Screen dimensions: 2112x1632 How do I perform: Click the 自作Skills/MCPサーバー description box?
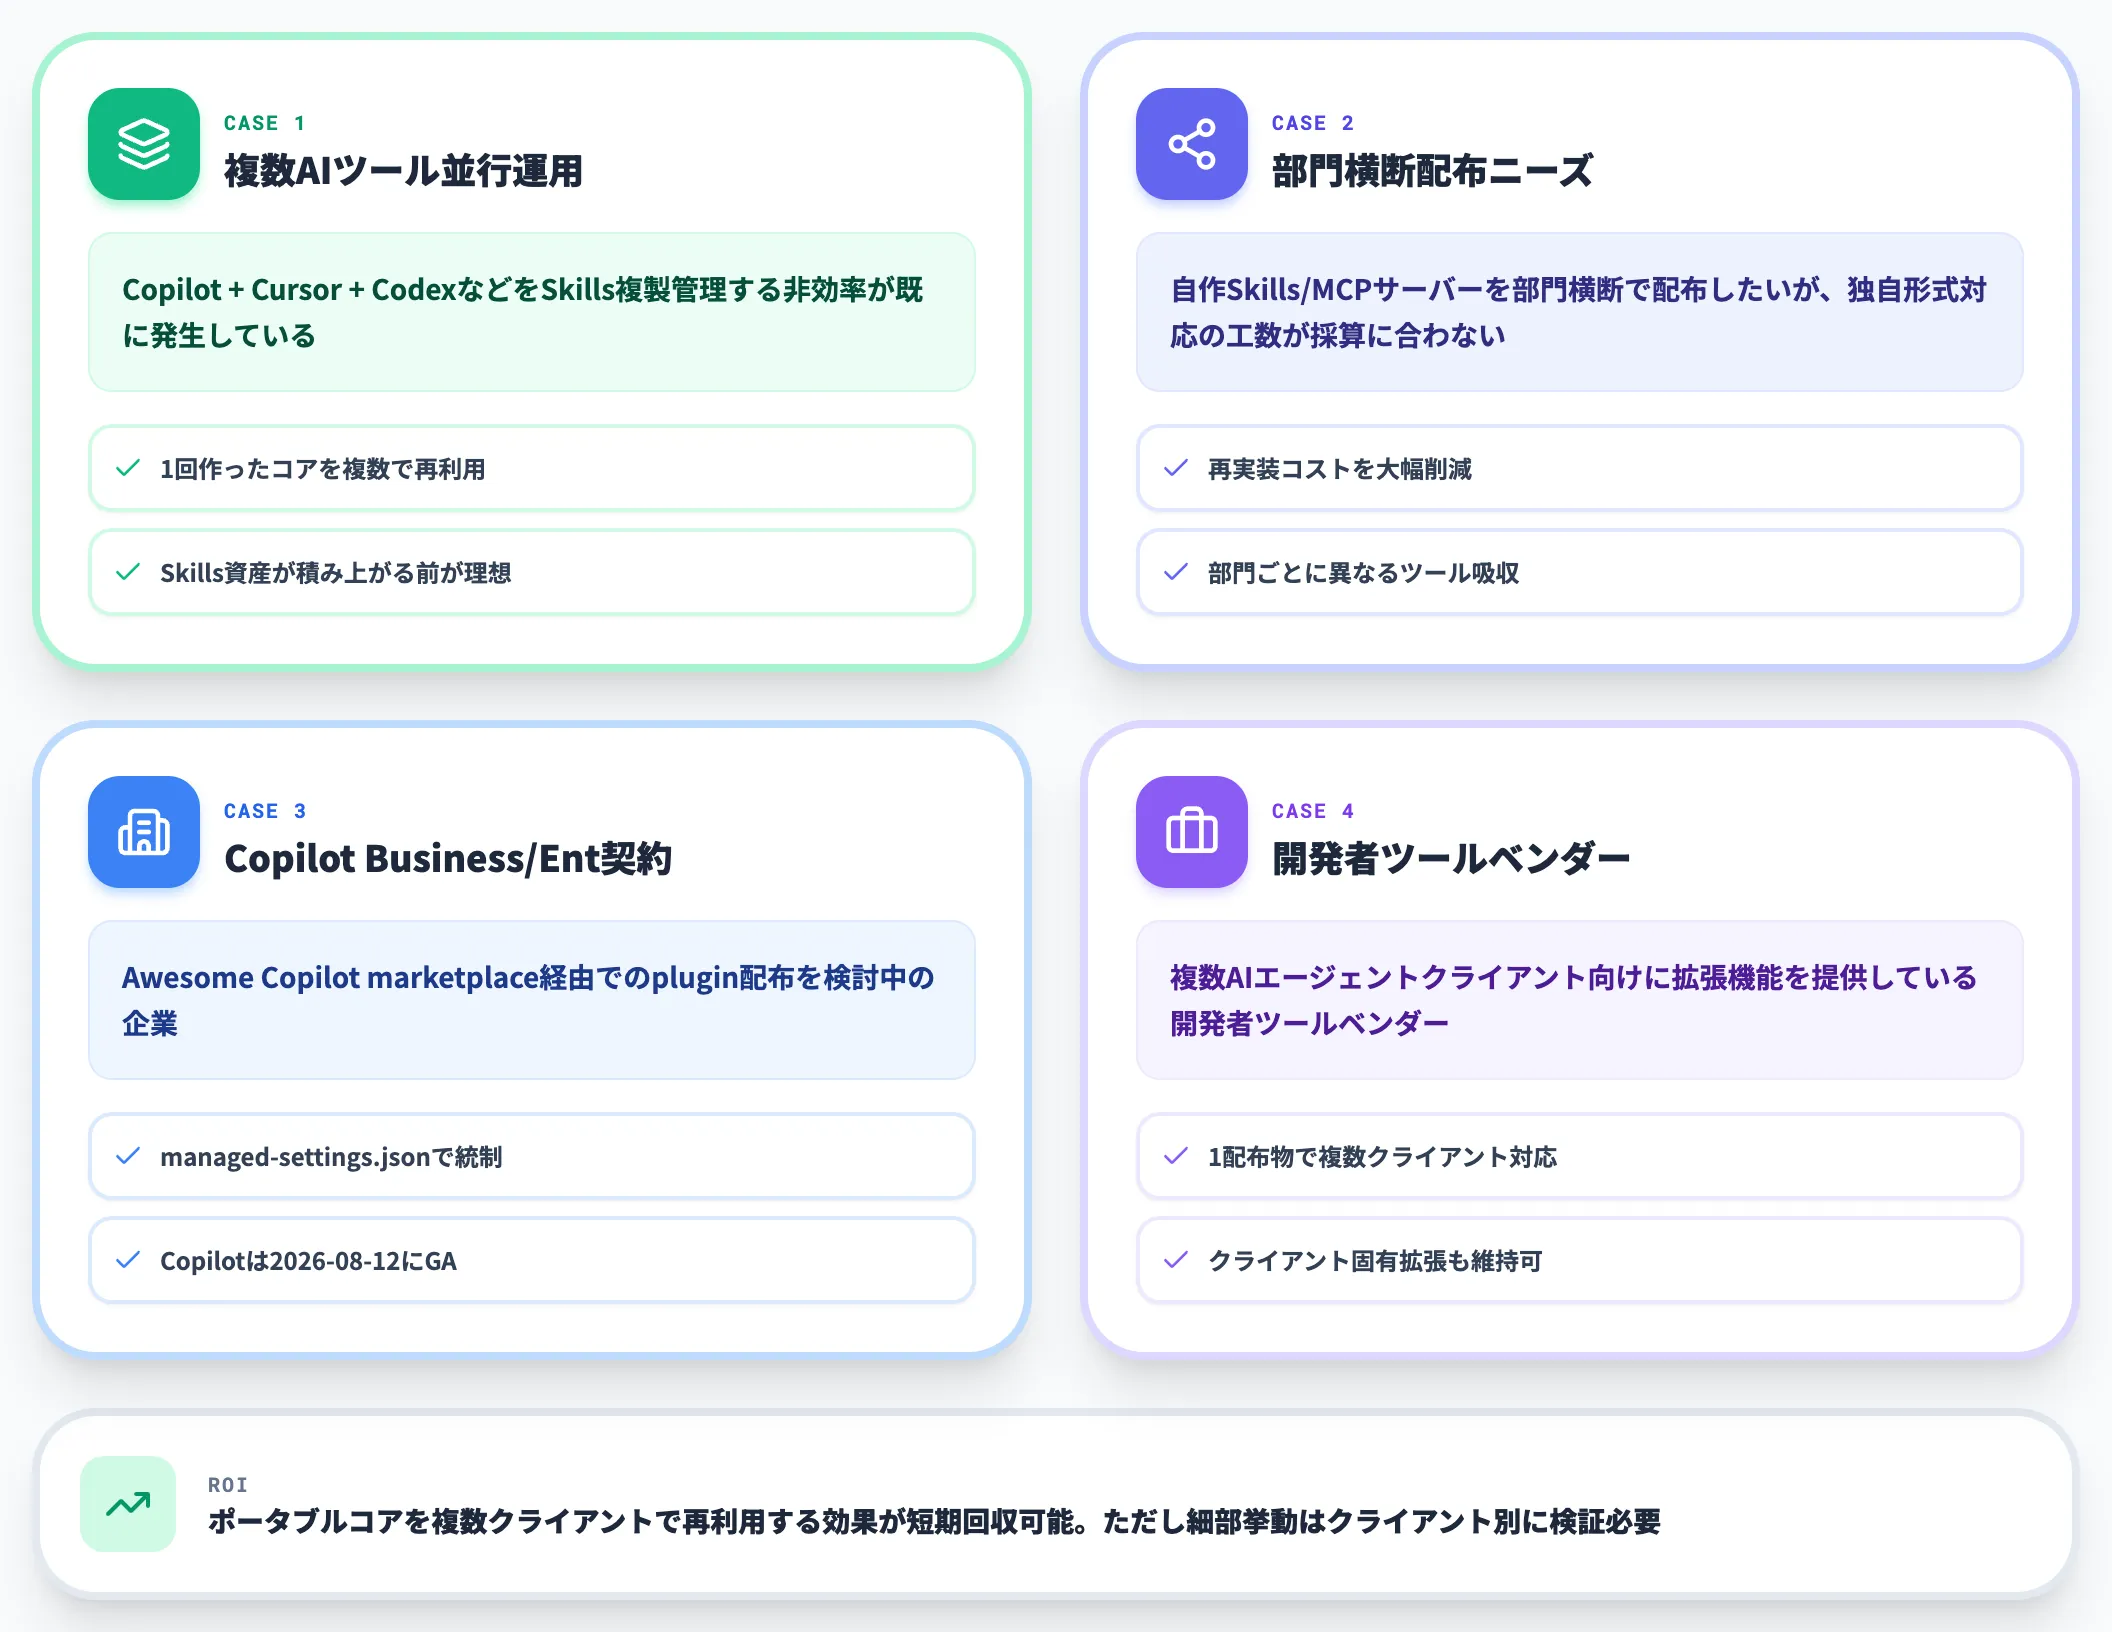pyautogui.click(x=1580, y=312)
